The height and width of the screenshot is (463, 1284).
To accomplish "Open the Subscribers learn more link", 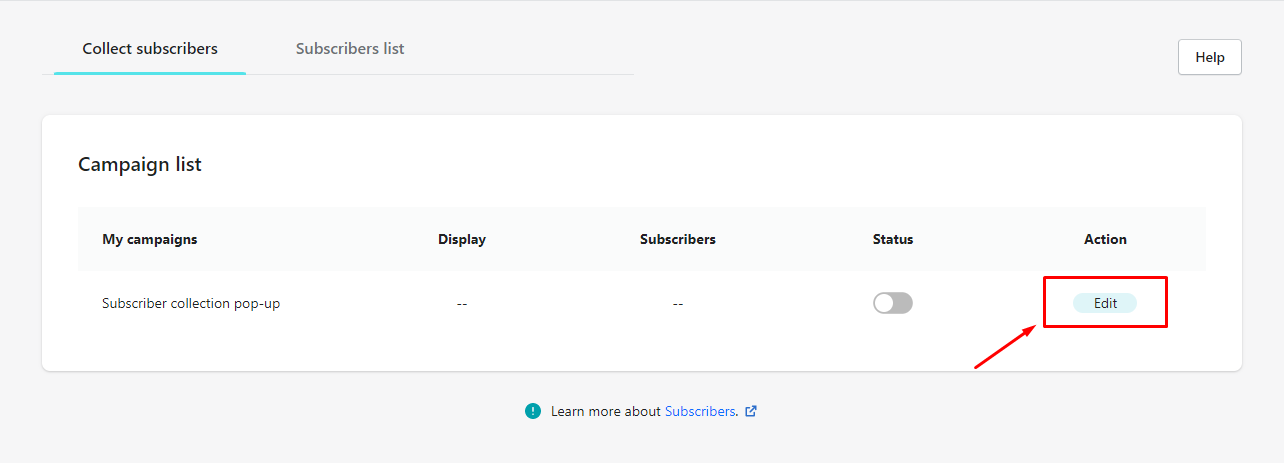I will [x=700, y=411].
